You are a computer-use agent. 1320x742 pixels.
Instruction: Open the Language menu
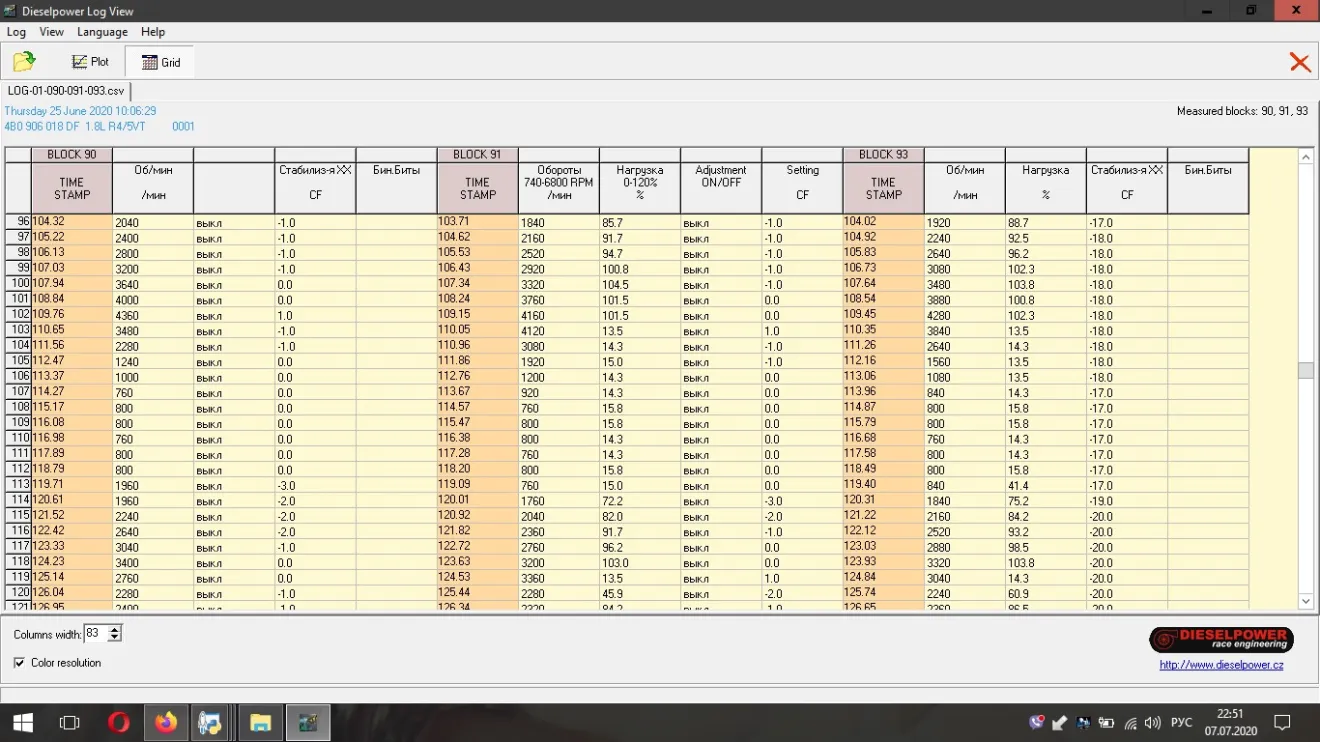[102, 32]
